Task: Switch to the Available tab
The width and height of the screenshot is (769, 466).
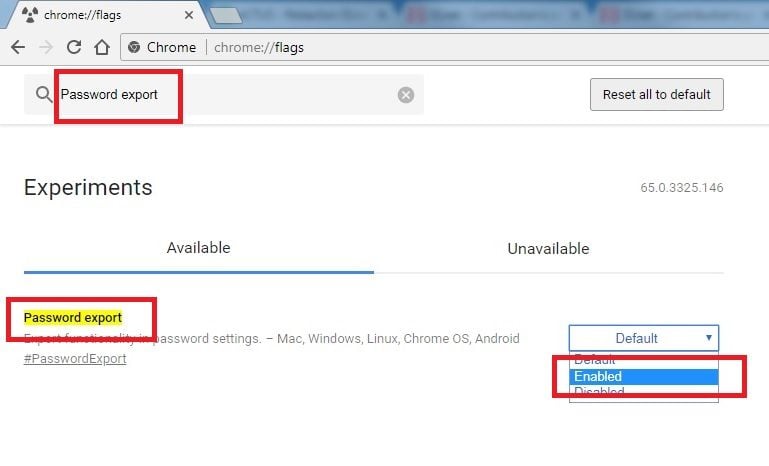Action: pos(199,248)
